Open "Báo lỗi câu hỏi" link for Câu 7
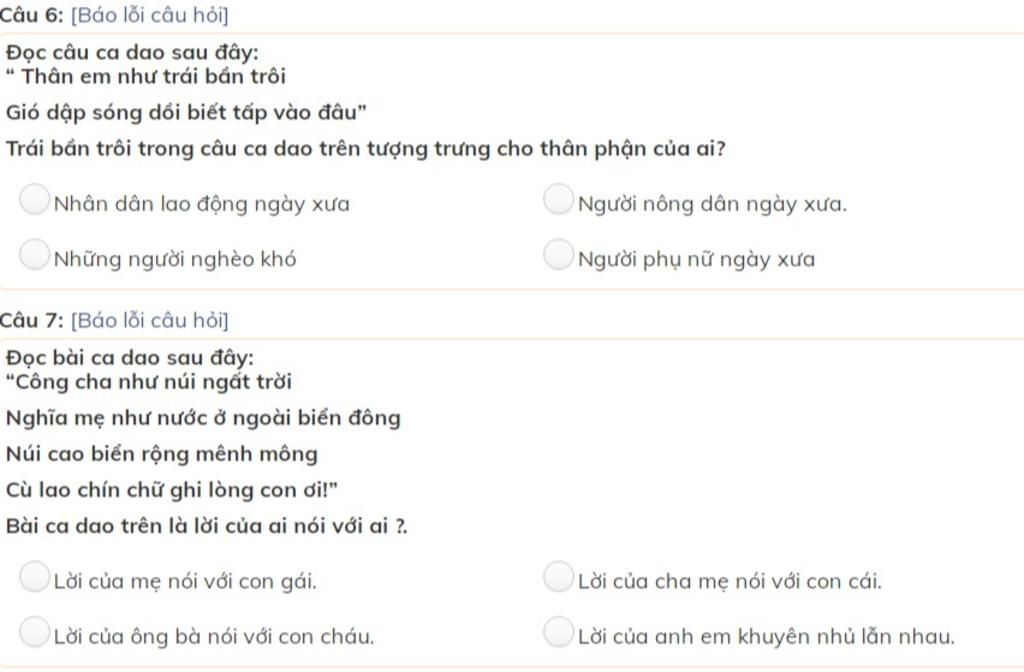The image size is (1024, 672). coord(150,321)
